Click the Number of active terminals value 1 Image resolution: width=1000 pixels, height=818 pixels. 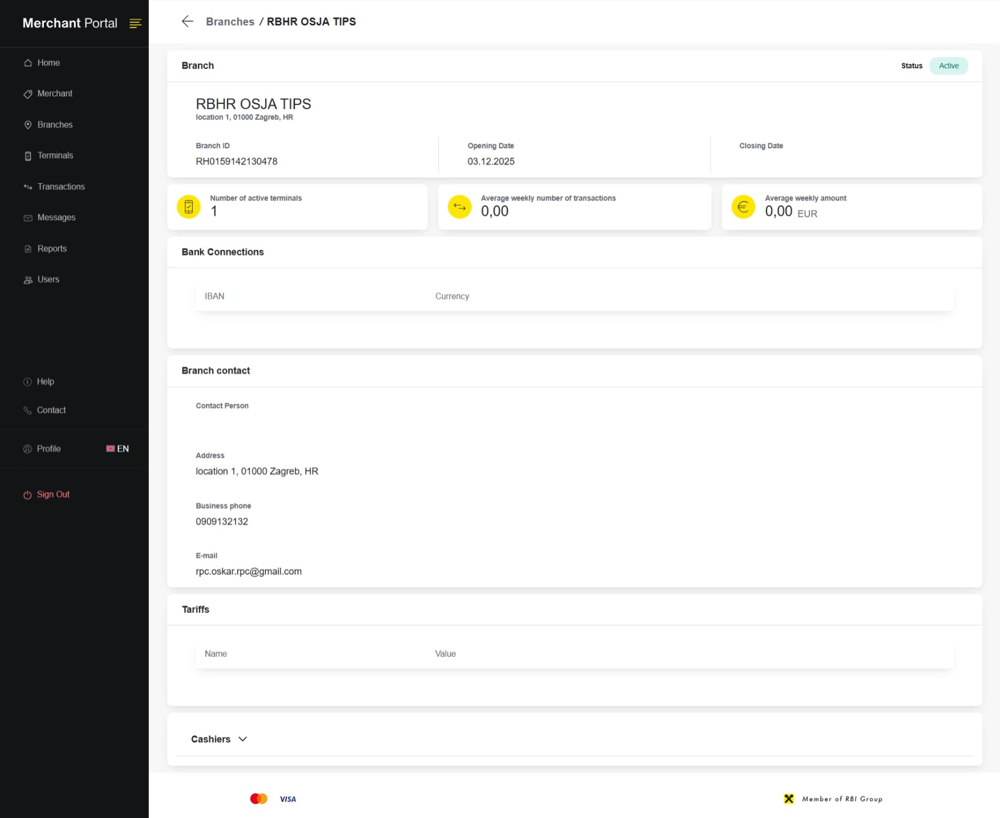click(x=214, y=212)
